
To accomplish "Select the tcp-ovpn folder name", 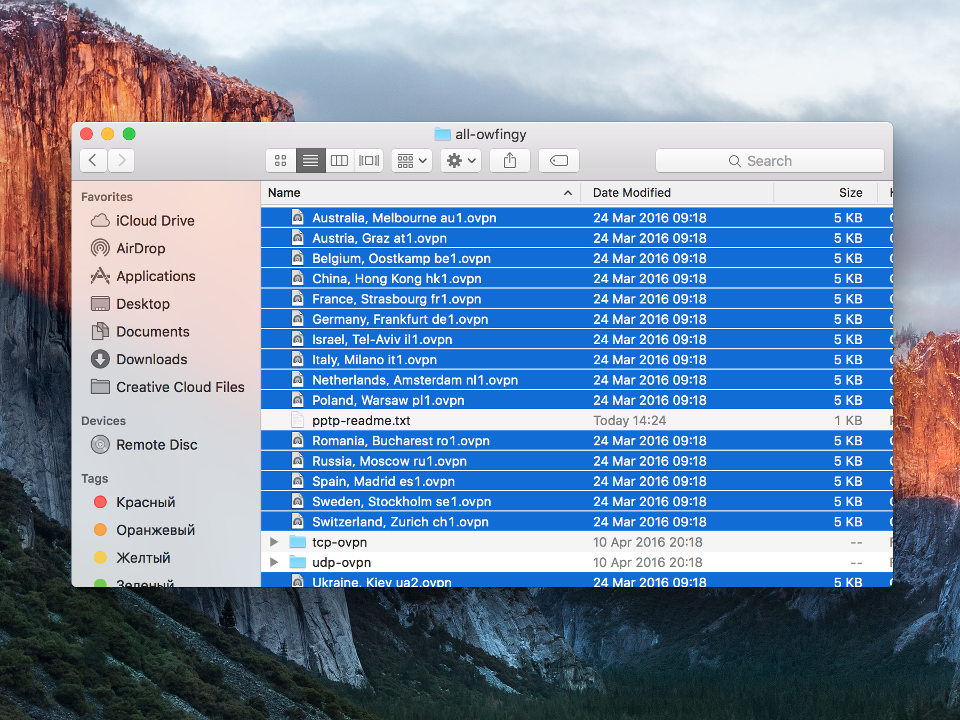I will pyautogui.click(x=339, y=542).
